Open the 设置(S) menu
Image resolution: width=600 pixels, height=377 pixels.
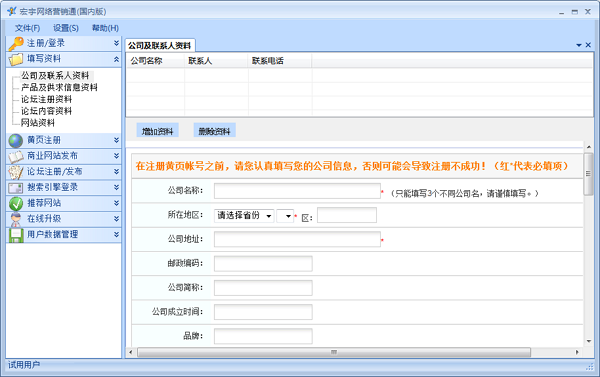point(66,28)
